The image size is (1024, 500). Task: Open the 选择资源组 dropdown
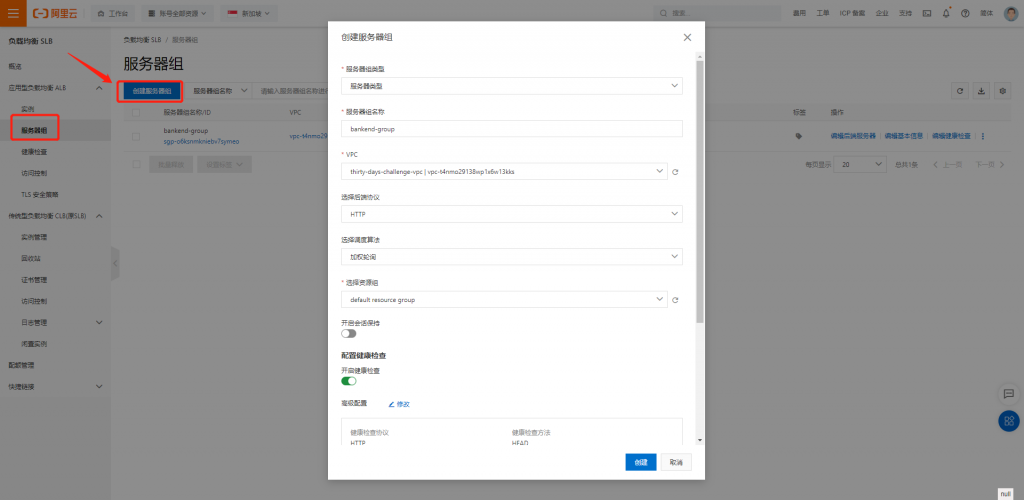(x=504, y=300)
